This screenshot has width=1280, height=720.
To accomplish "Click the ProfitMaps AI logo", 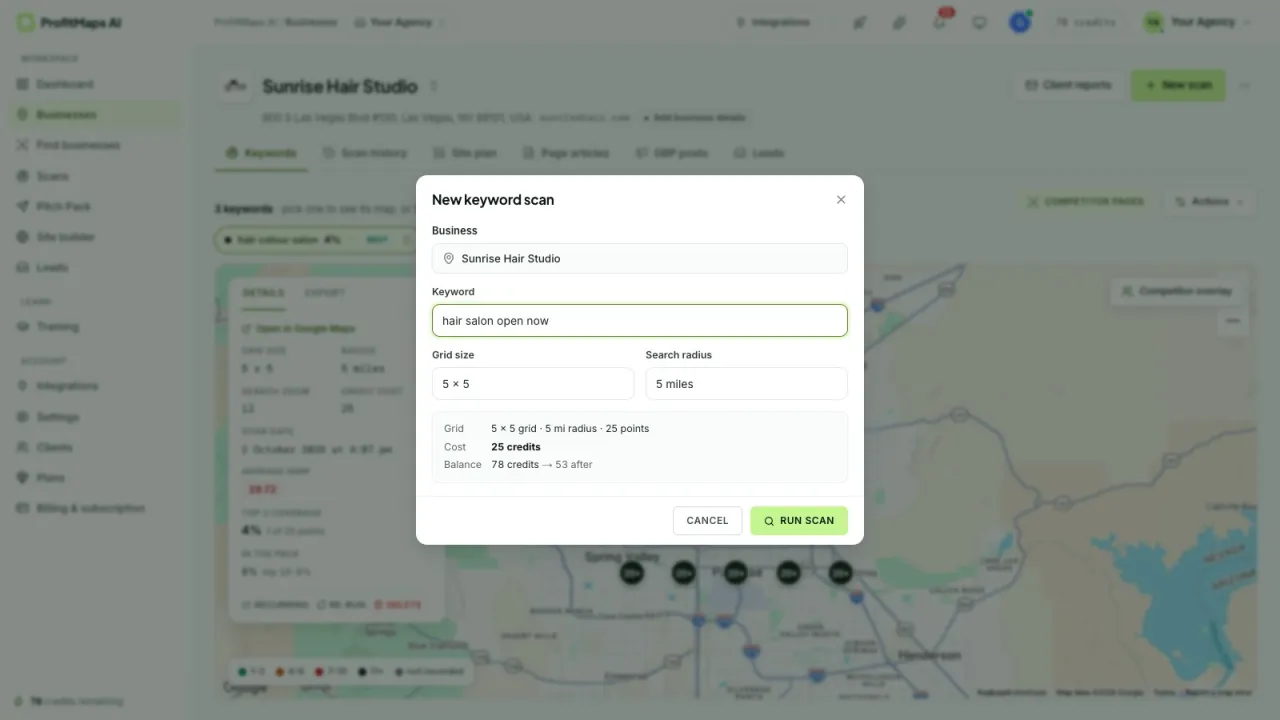I will click(70, 22).
